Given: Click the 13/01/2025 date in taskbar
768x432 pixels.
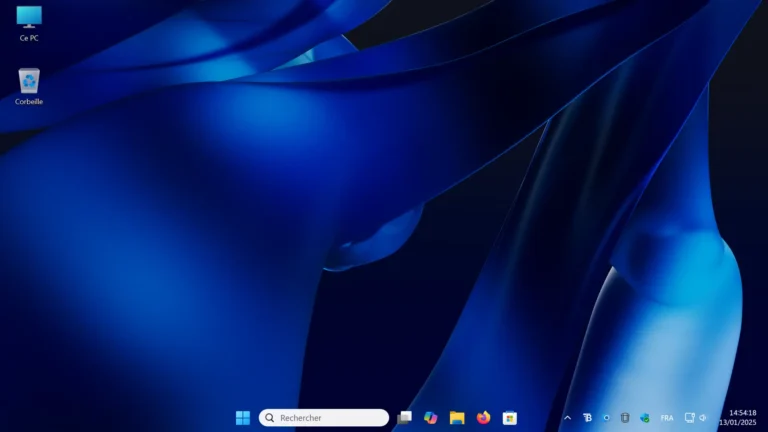Looking at the screenshot, I should point(742,423).
